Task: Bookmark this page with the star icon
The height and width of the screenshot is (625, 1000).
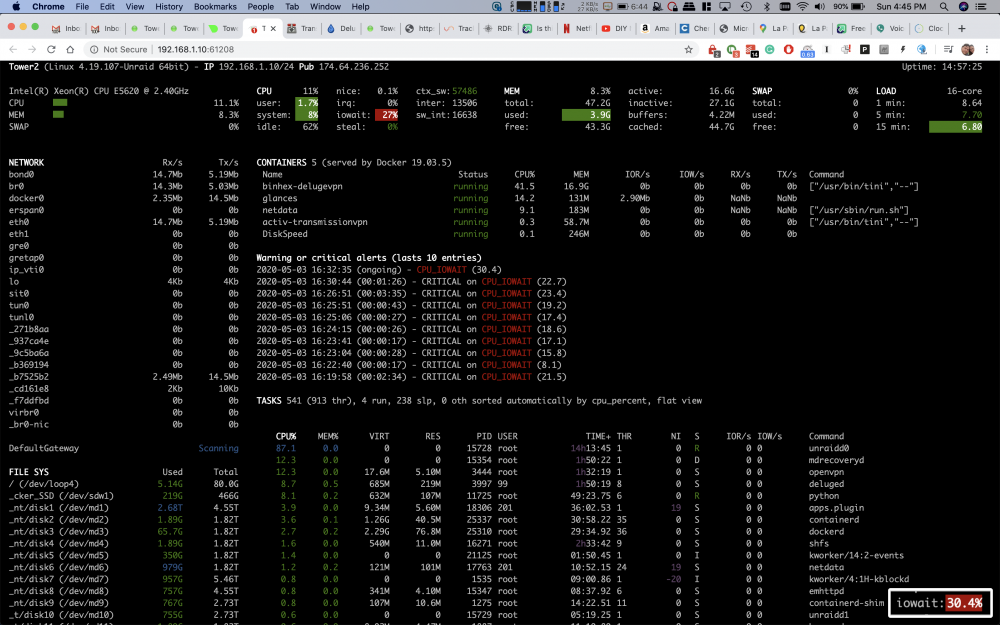Action: click(688, 49)
